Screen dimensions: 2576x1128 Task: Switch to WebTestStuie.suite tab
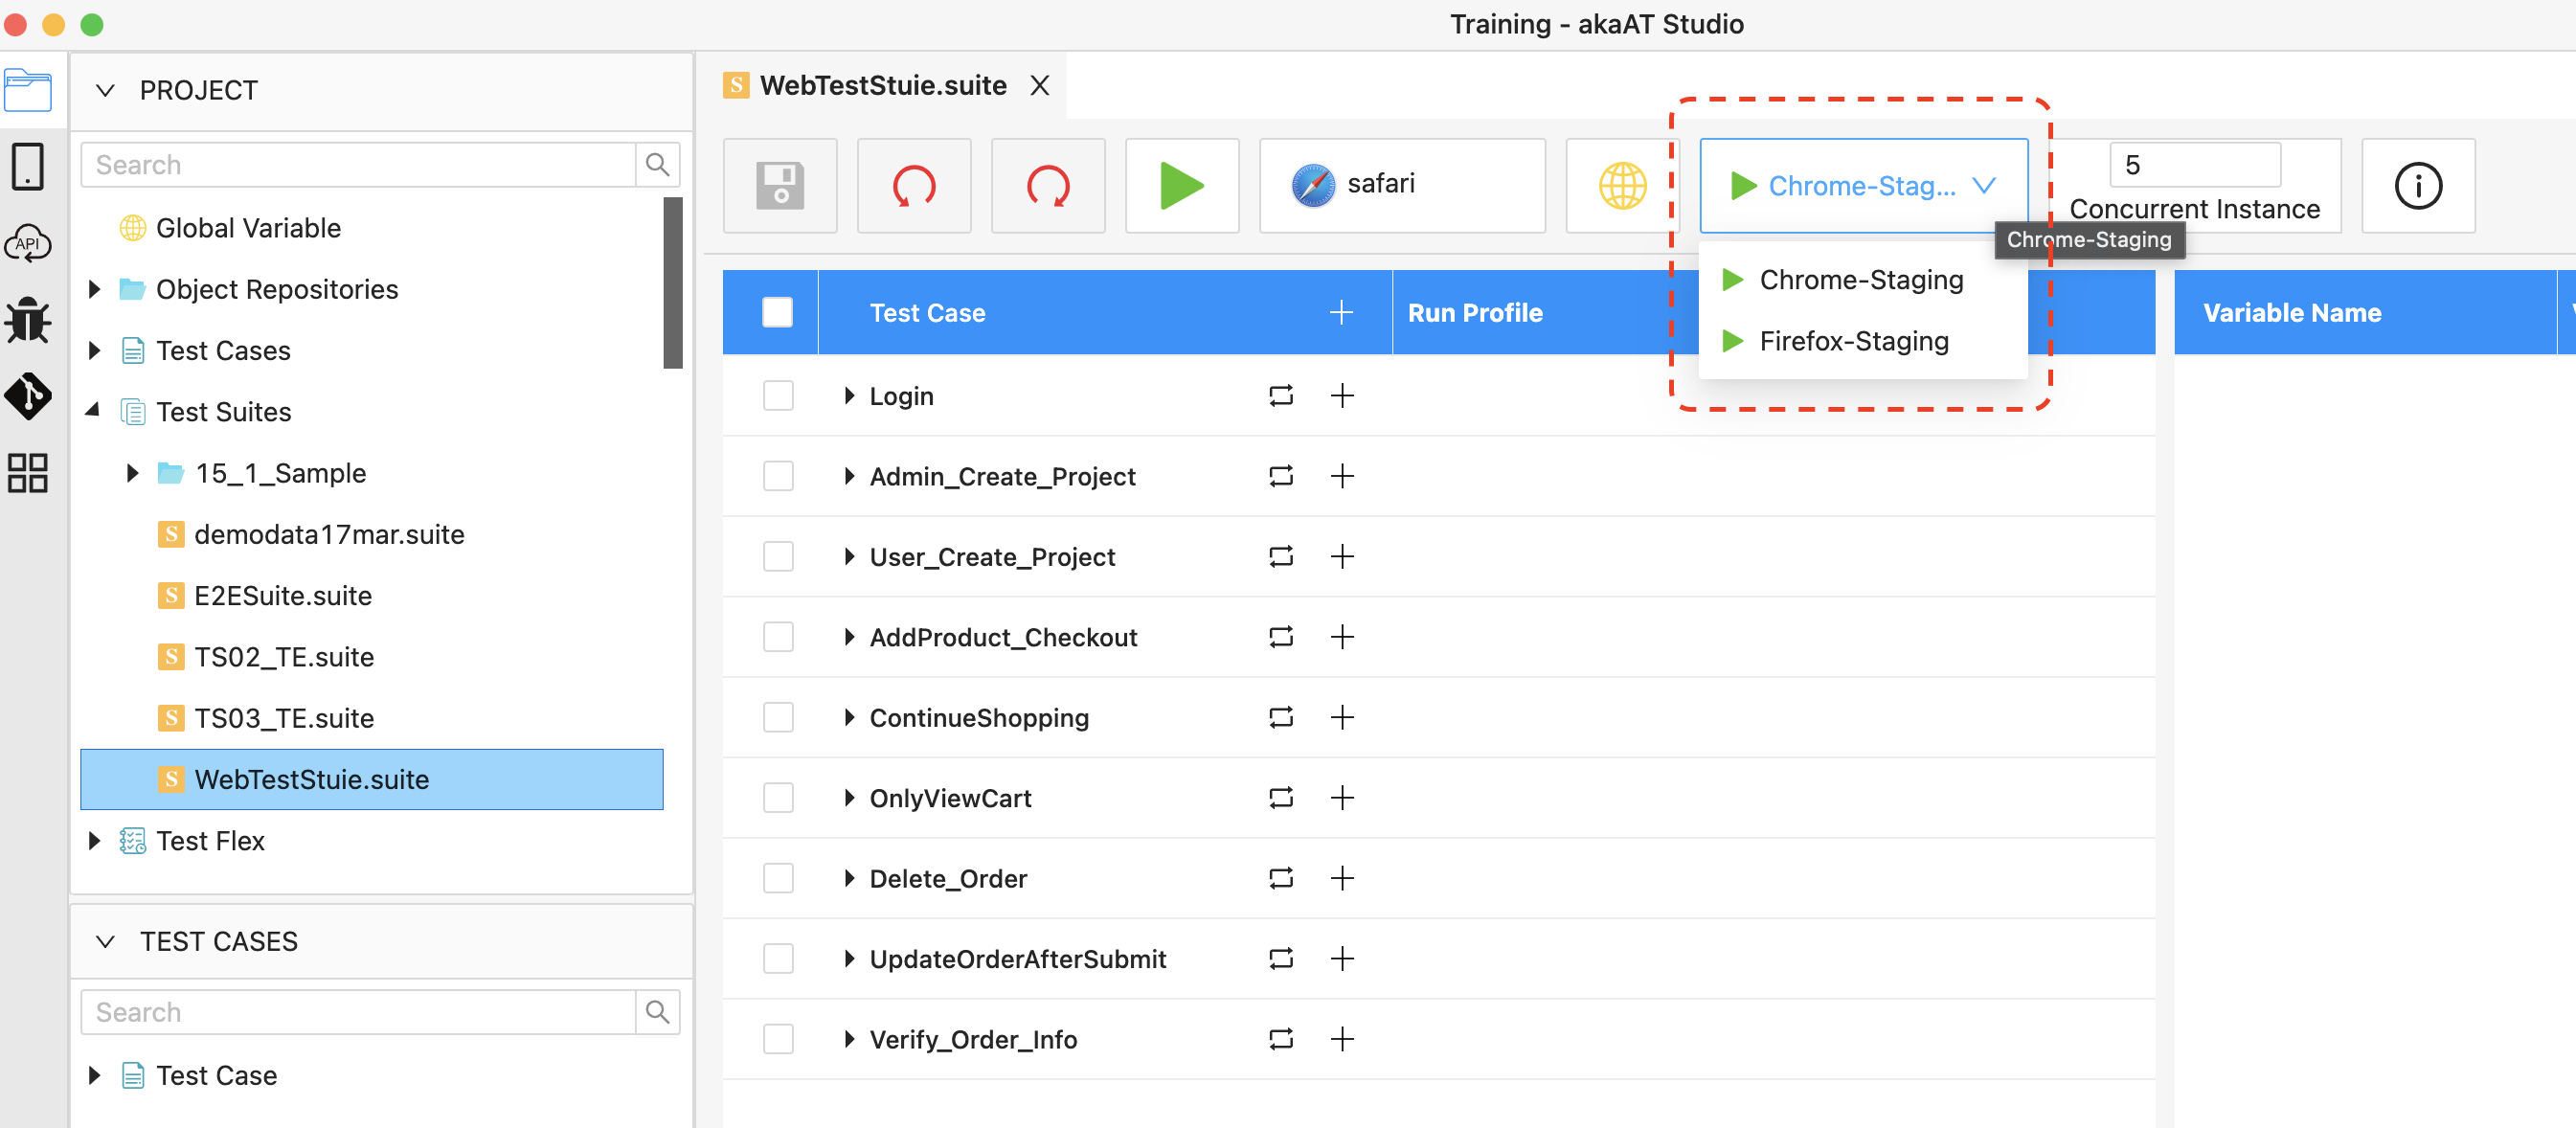click(x=882, y=86)
